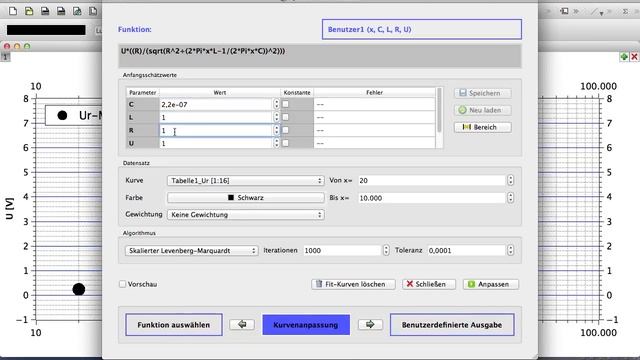
Task: Open the line tool dropdown arrow in the toolbar
Action: tap(601, 13)
